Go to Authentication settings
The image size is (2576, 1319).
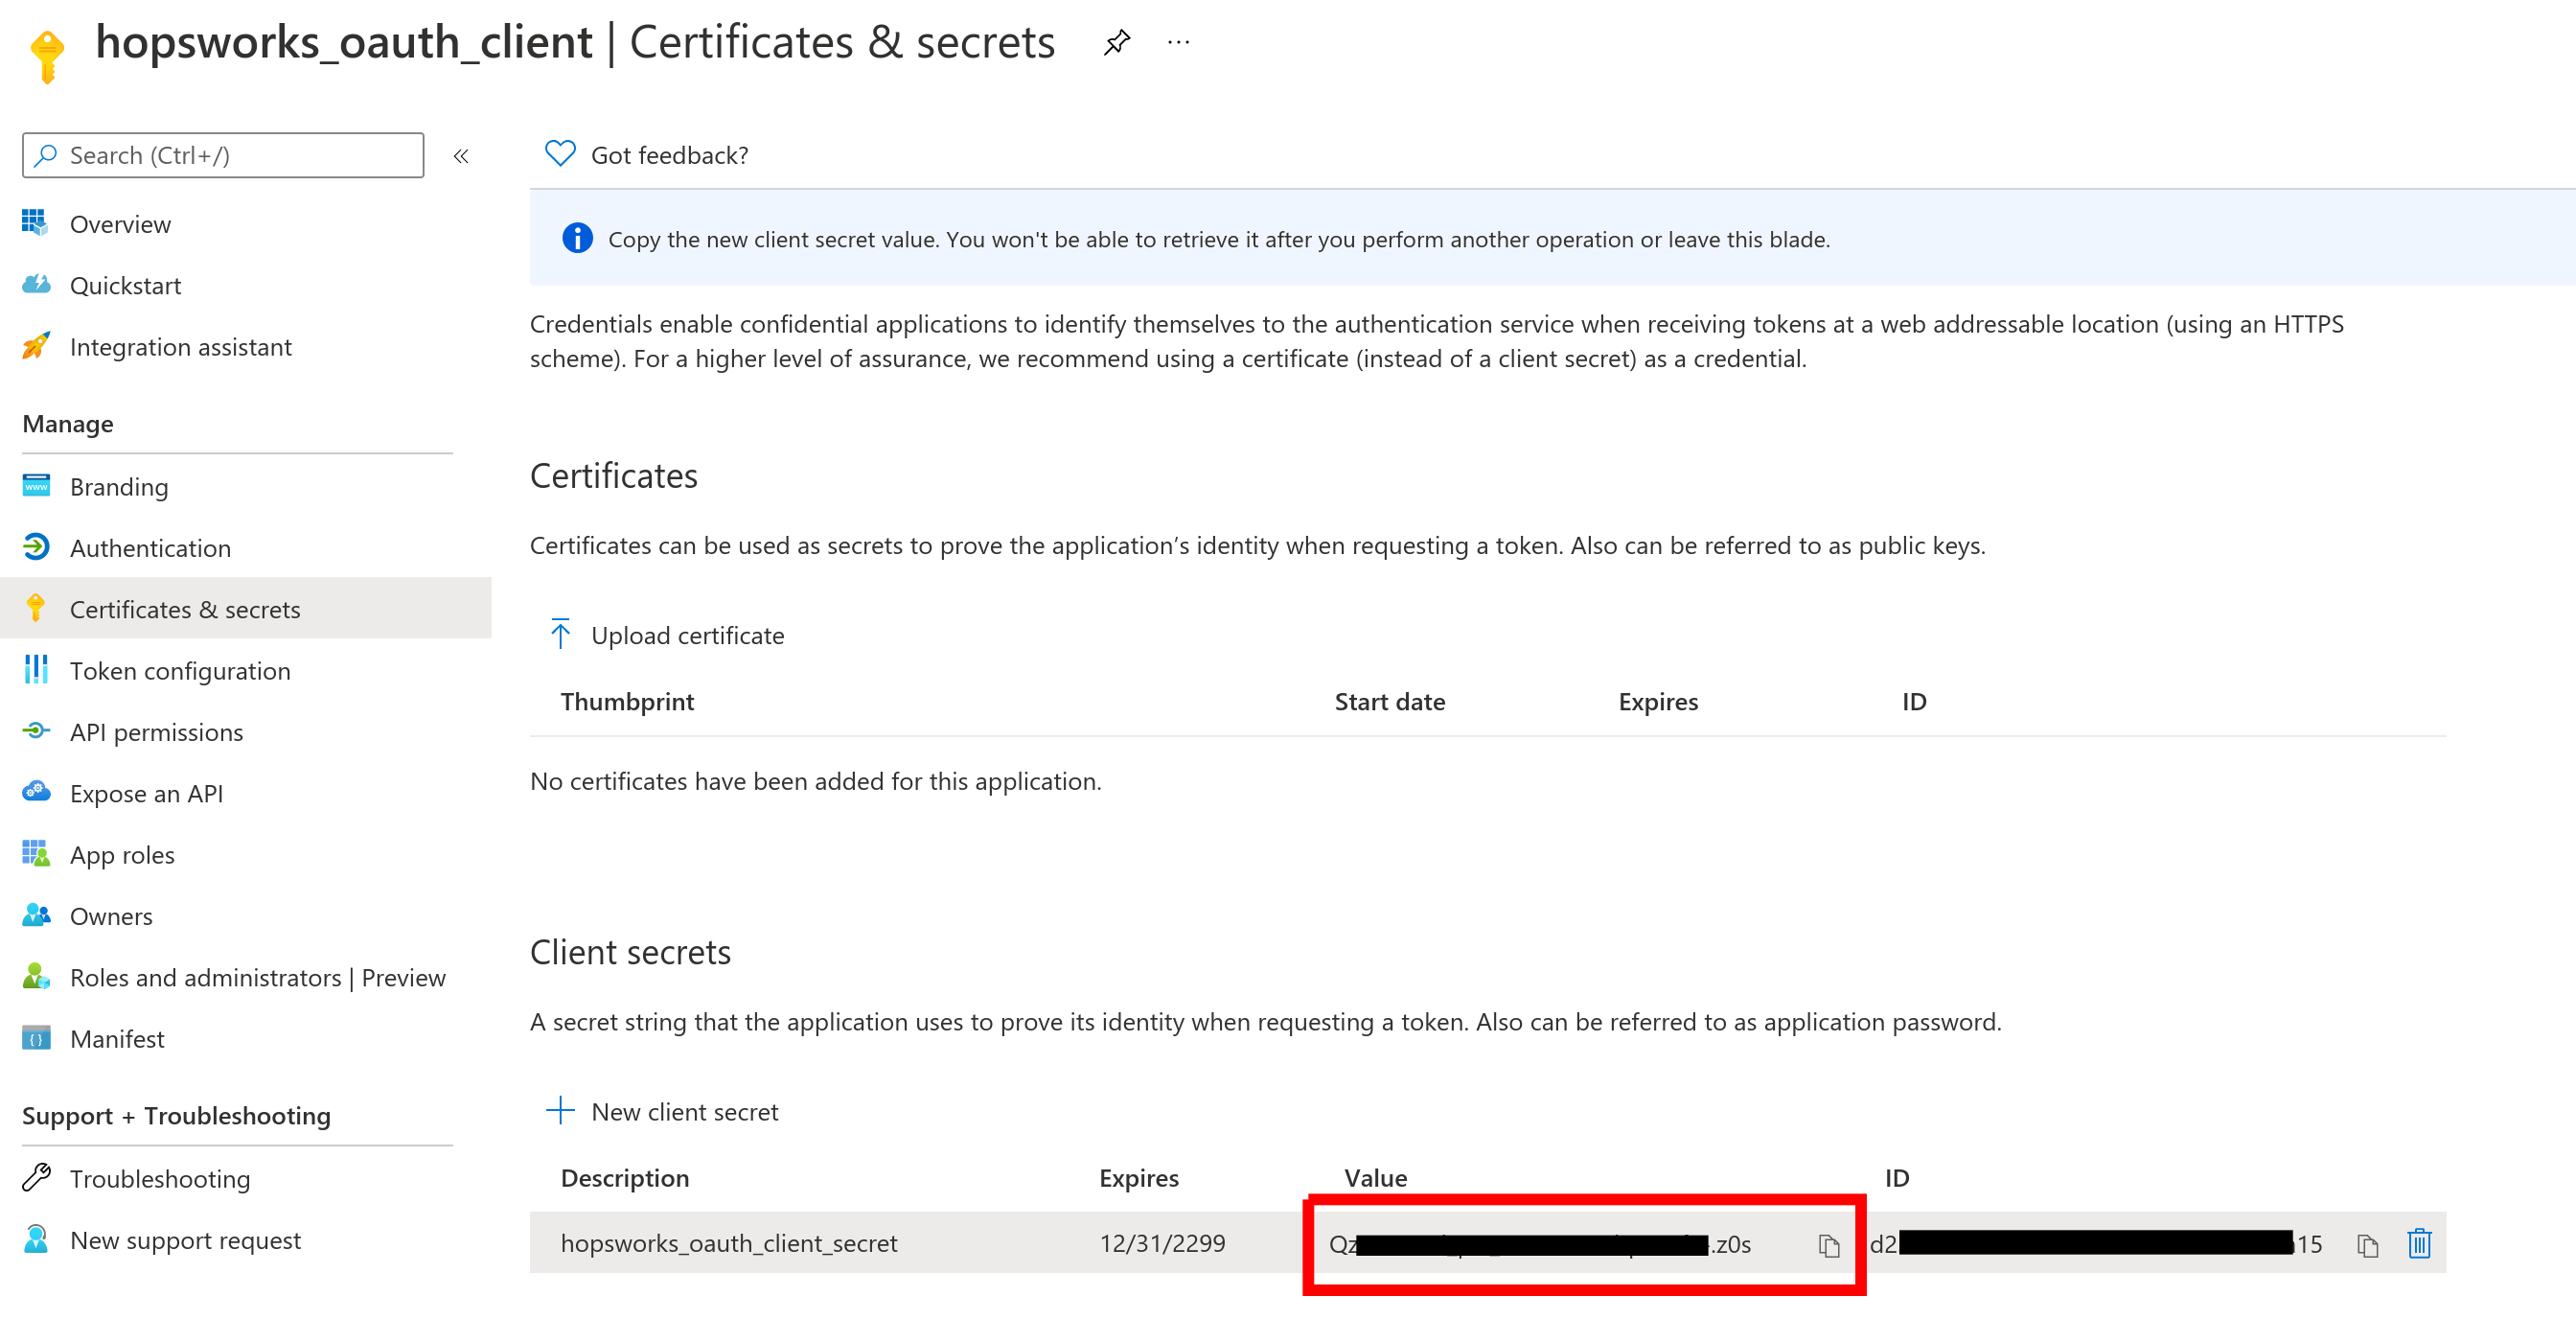pyautogui.click(x=150, y=548)
